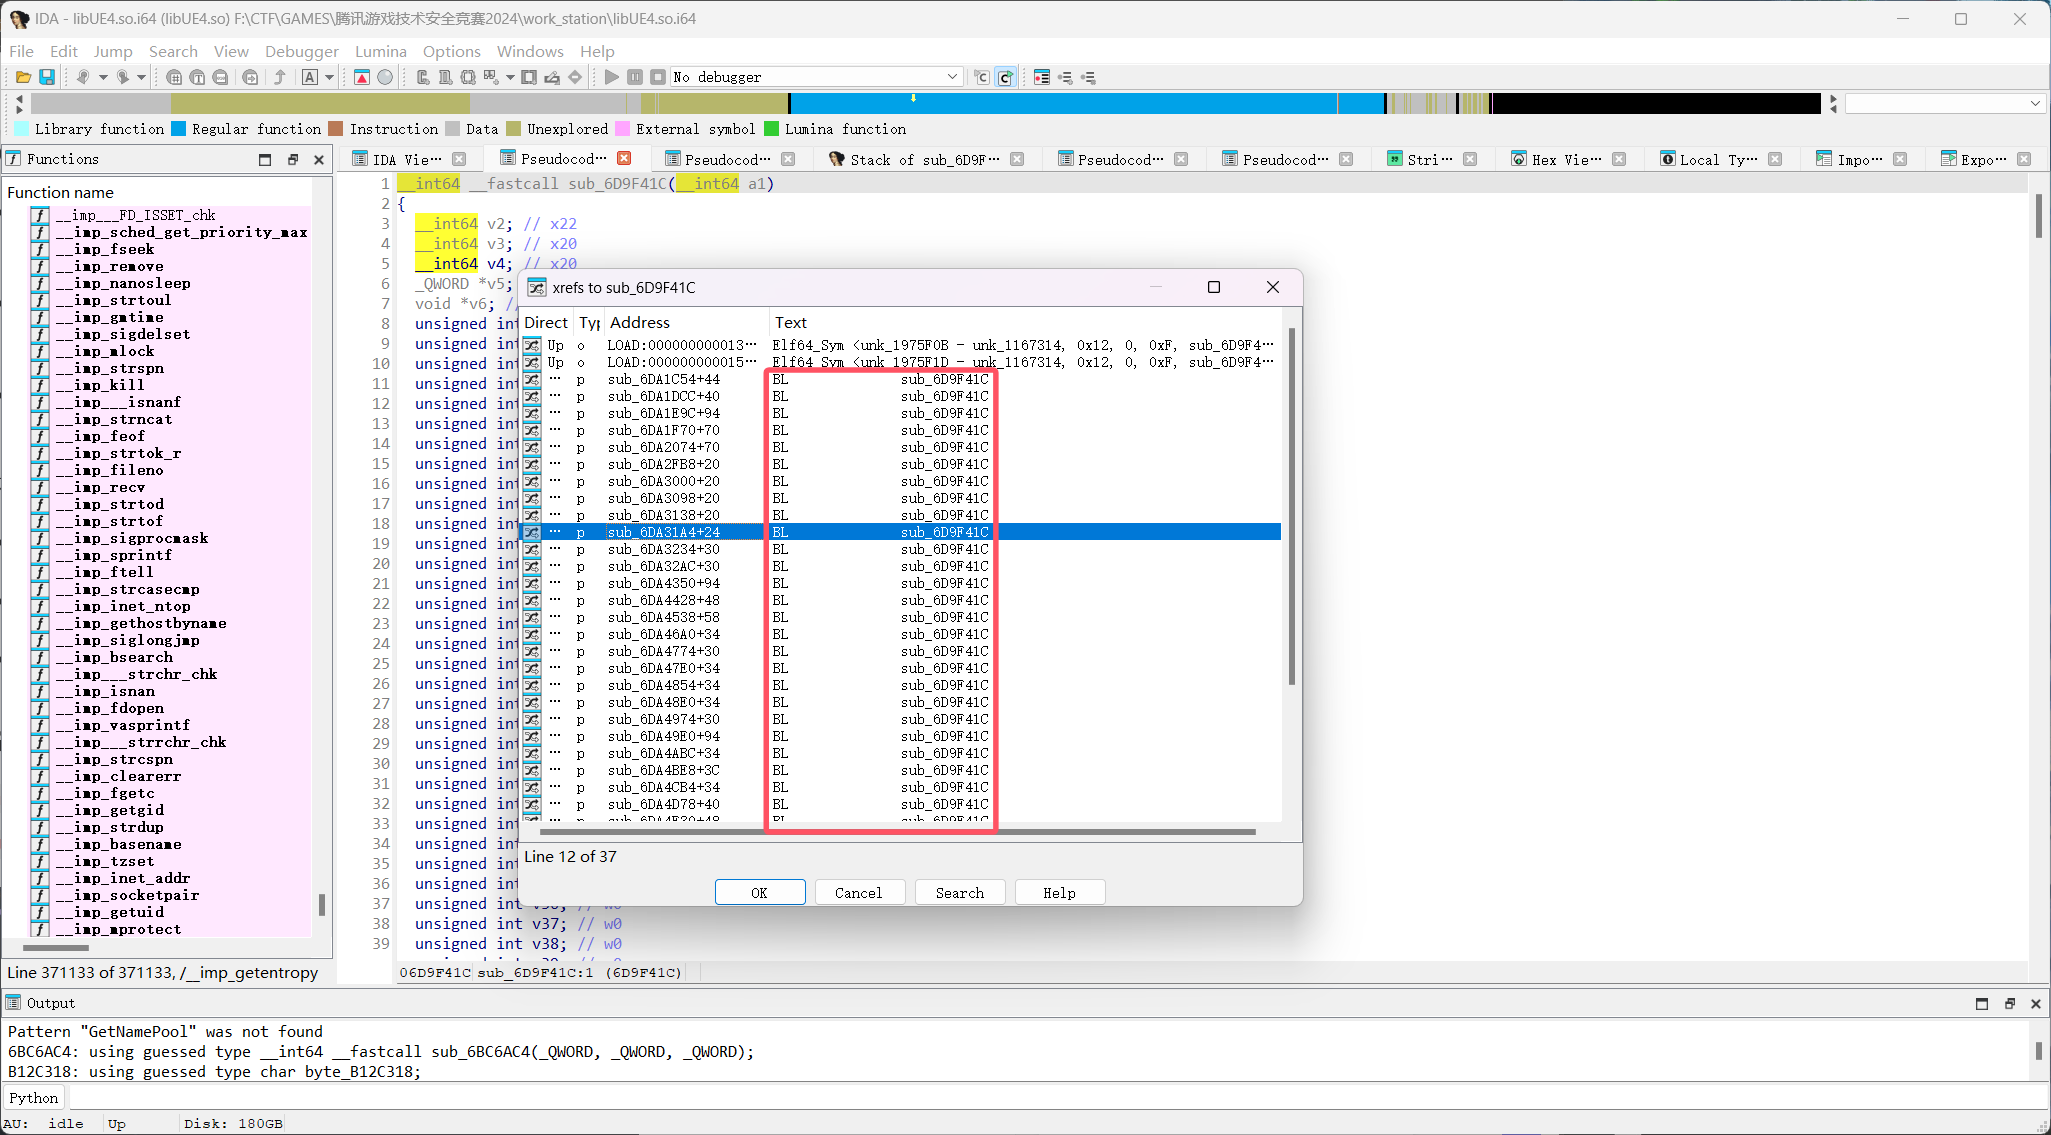Open the Options menu
The width and height of the screenshot is (2051, 1135).
click(451, 51)
